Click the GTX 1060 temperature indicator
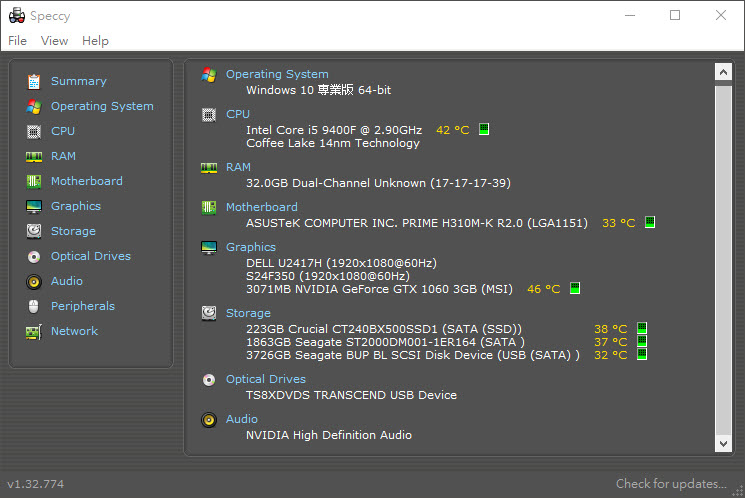This screenshot has height=498, width=745. coord(575,289)
